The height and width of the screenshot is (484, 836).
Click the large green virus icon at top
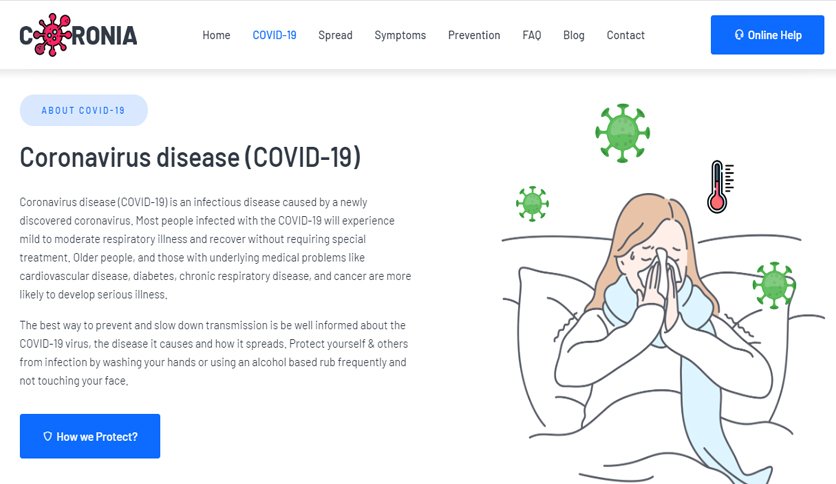coord(622,133)
